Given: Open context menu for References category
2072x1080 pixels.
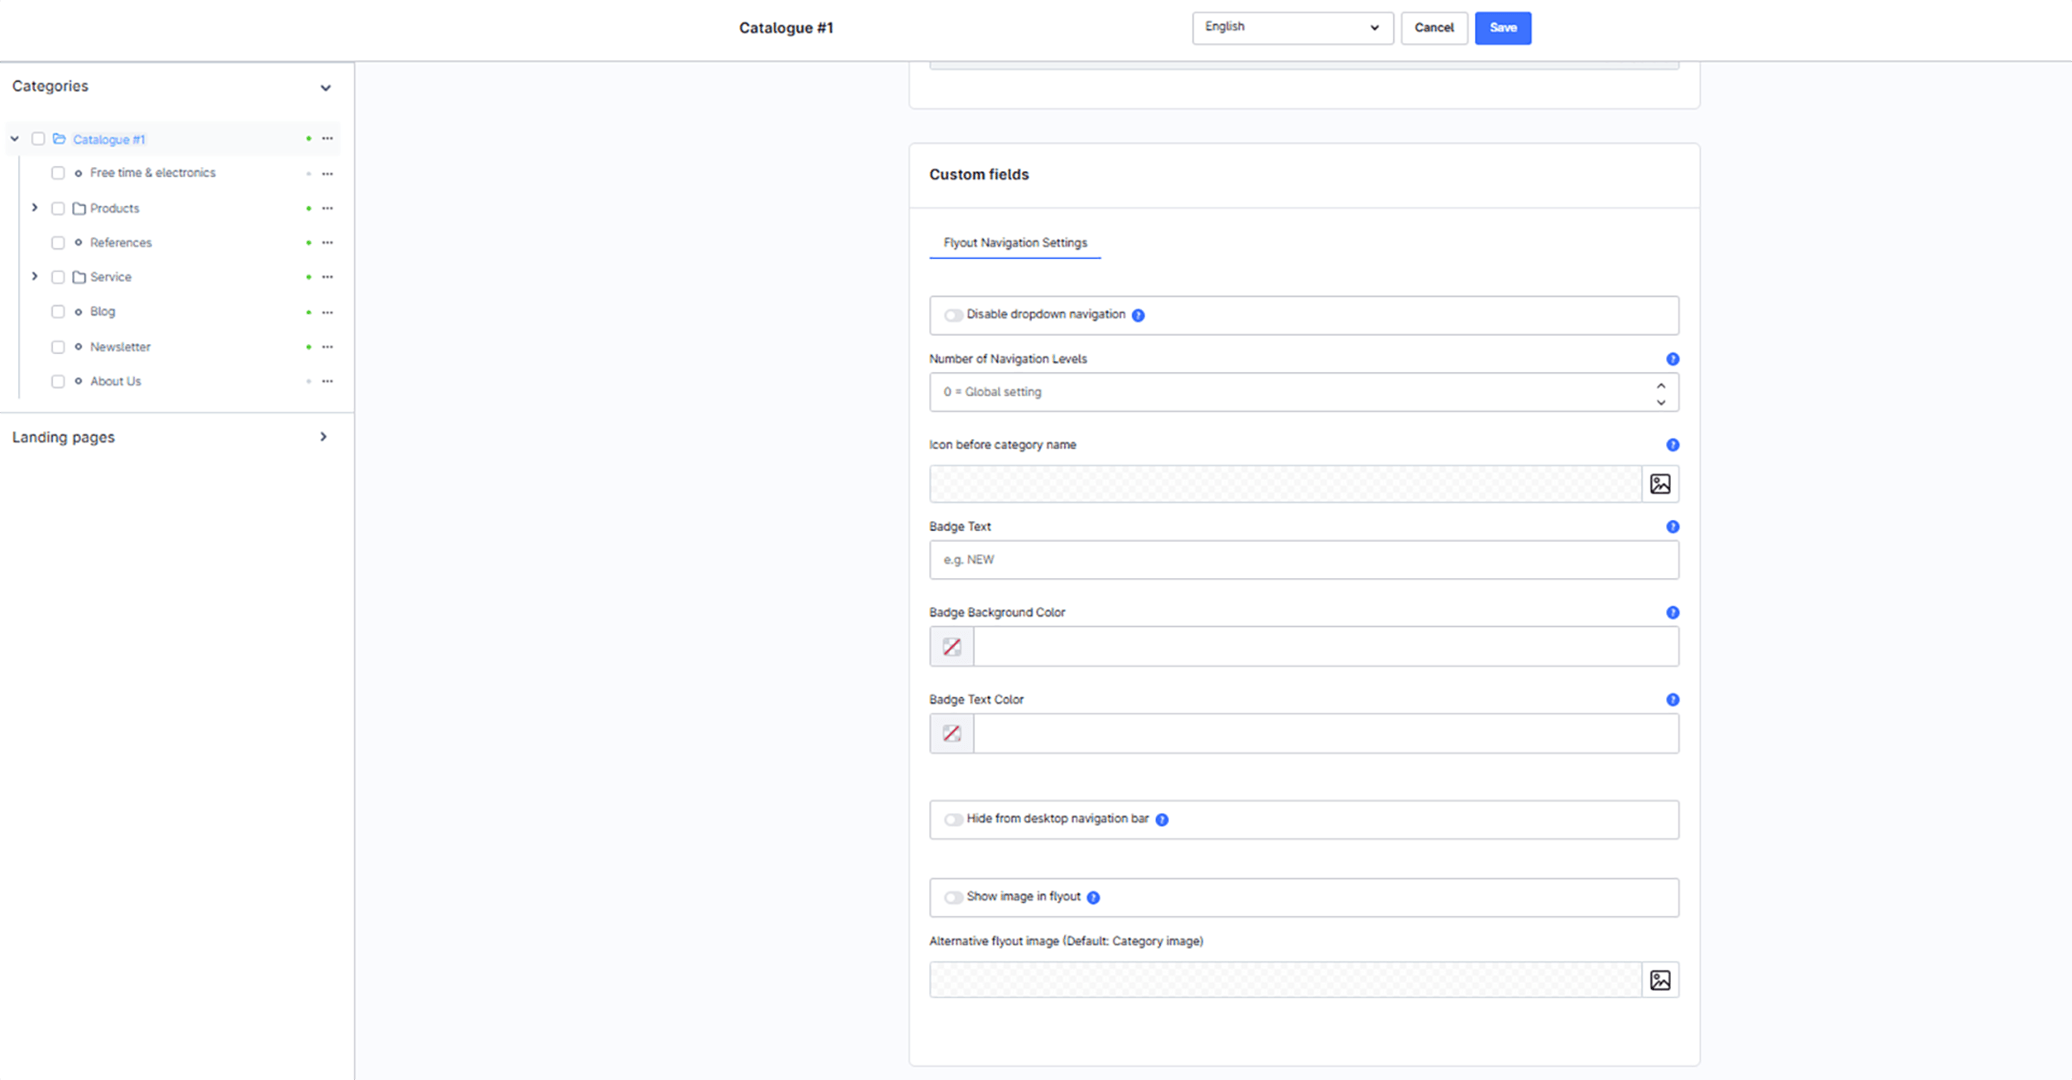Looking at the screenshot, I should (x=327, y=243).
